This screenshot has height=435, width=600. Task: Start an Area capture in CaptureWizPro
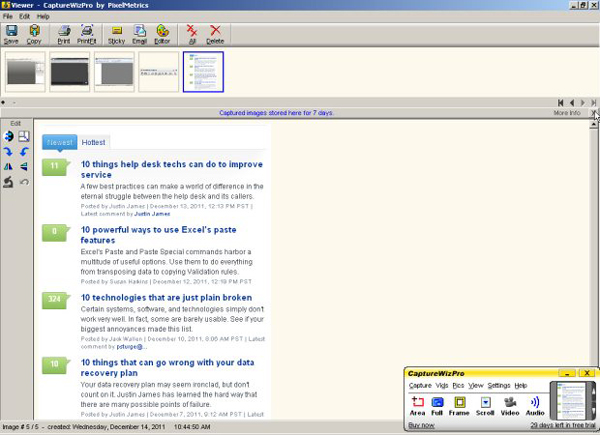[418, 406]
